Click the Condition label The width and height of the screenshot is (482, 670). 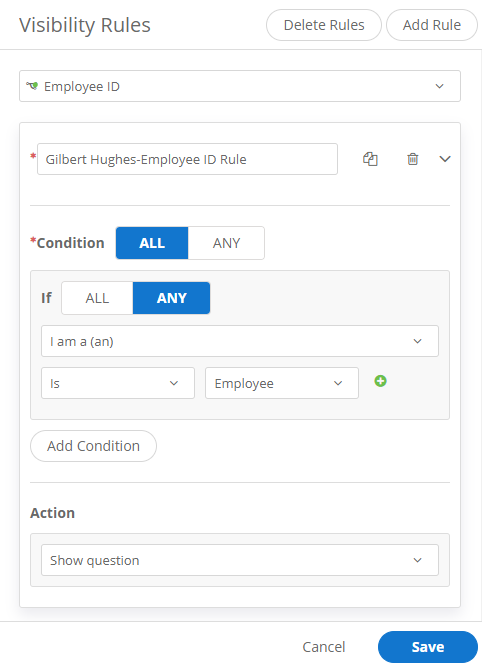point(70,243)
